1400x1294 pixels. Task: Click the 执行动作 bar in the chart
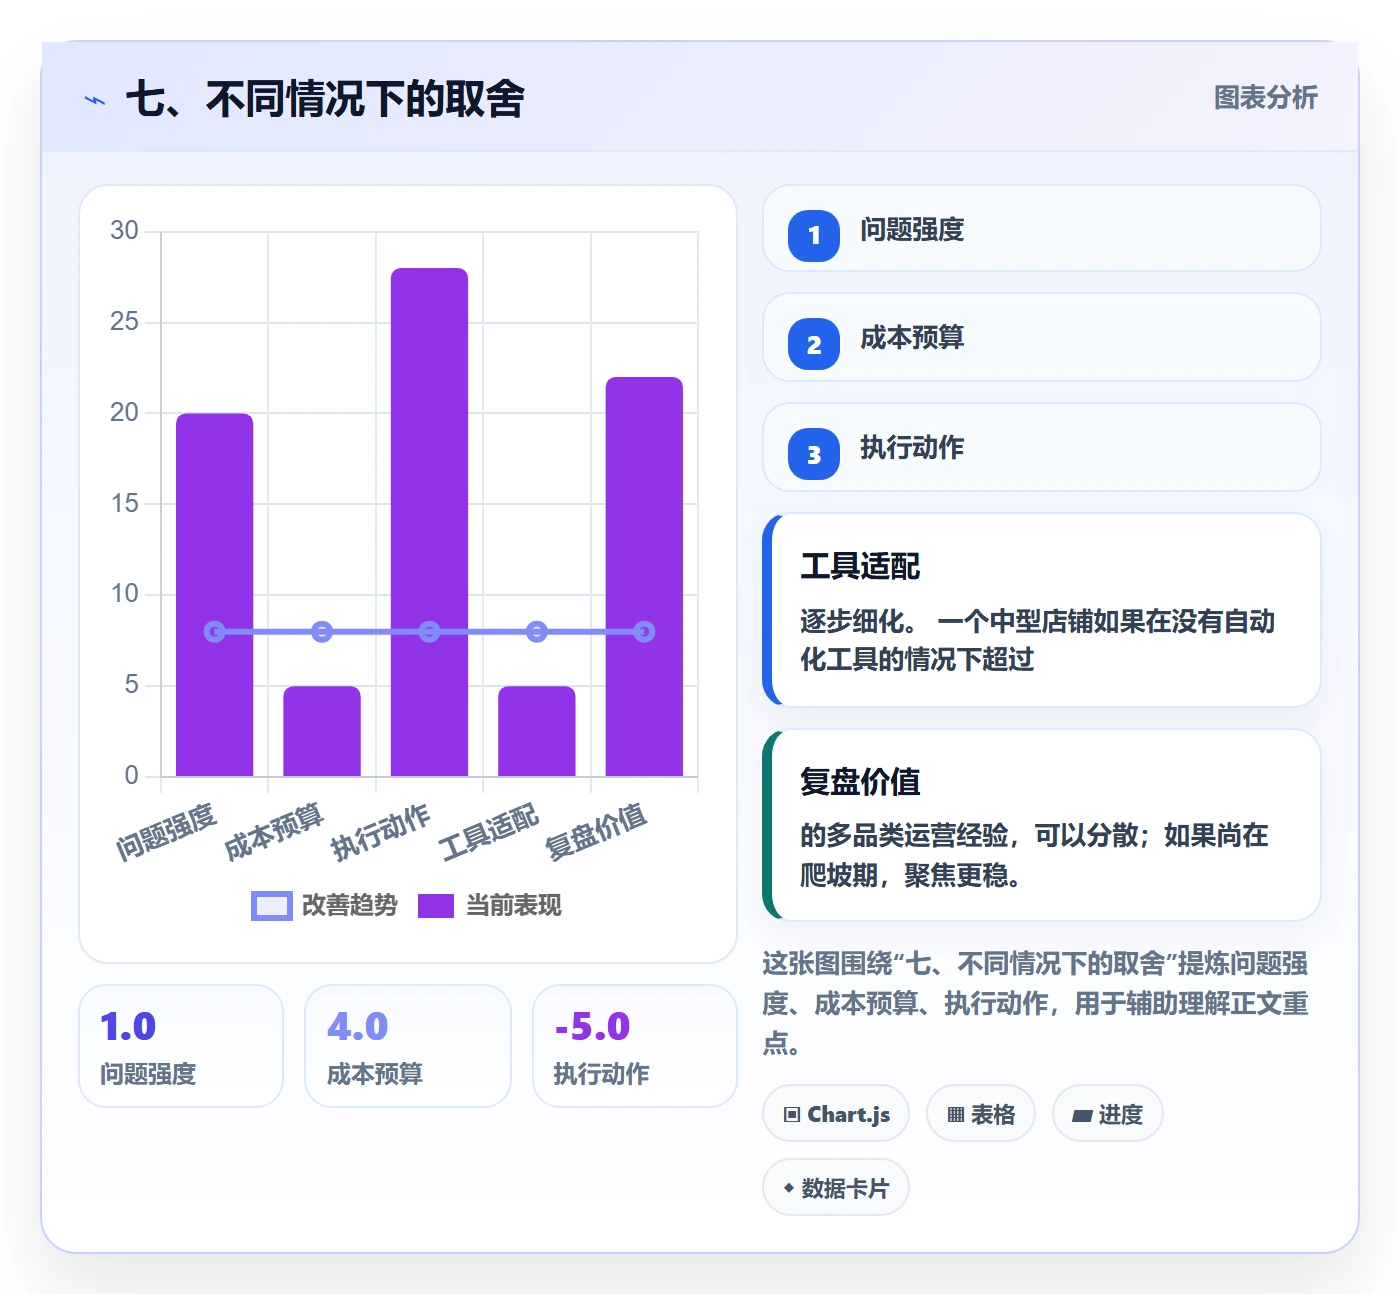tap(429, 522)
